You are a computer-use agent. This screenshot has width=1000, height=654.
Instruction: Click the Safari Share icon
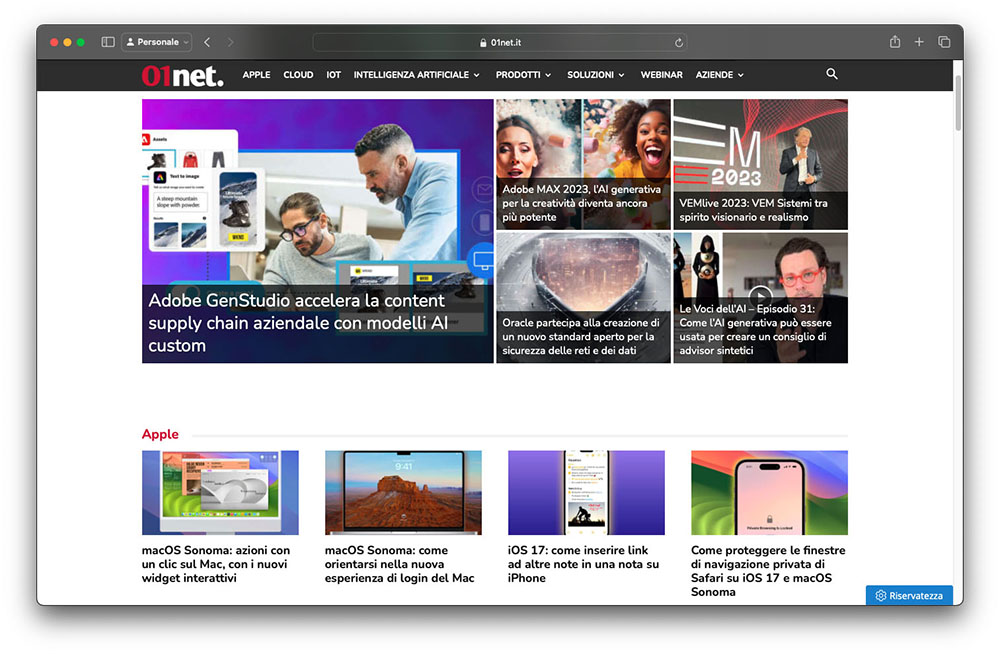(895, 42)
